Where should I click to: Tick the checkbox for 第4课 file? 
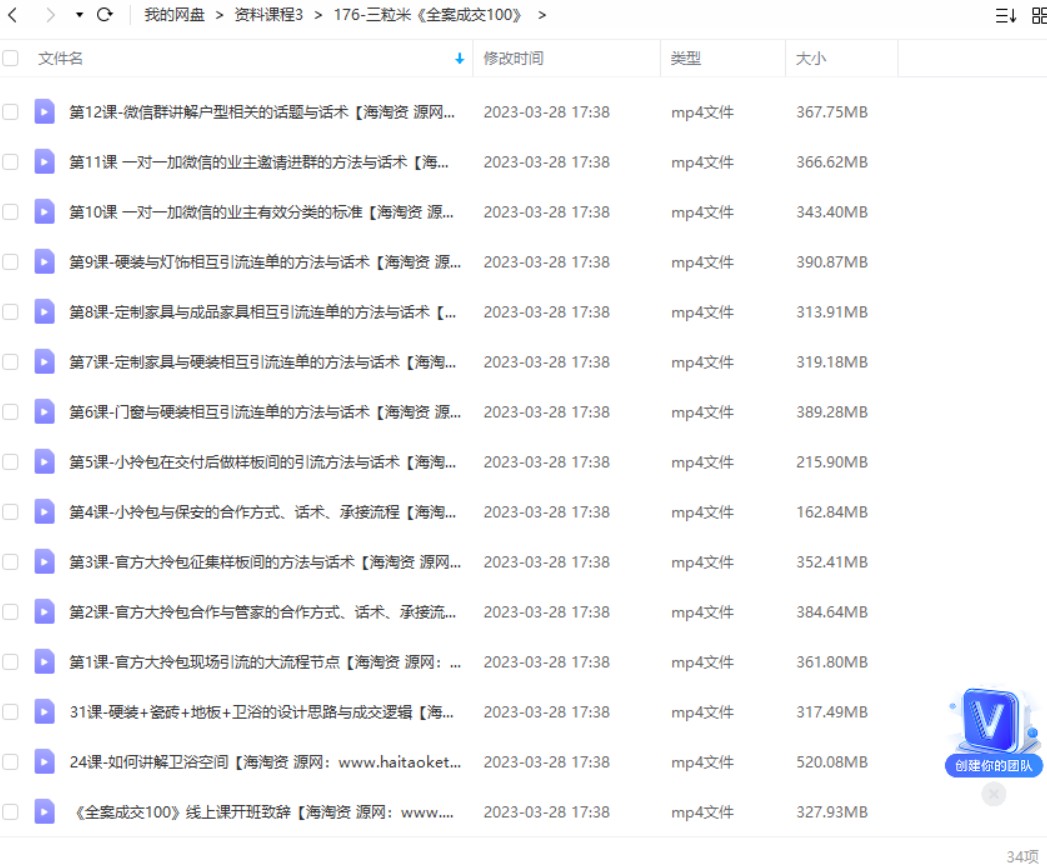click(x=10, y=512)
